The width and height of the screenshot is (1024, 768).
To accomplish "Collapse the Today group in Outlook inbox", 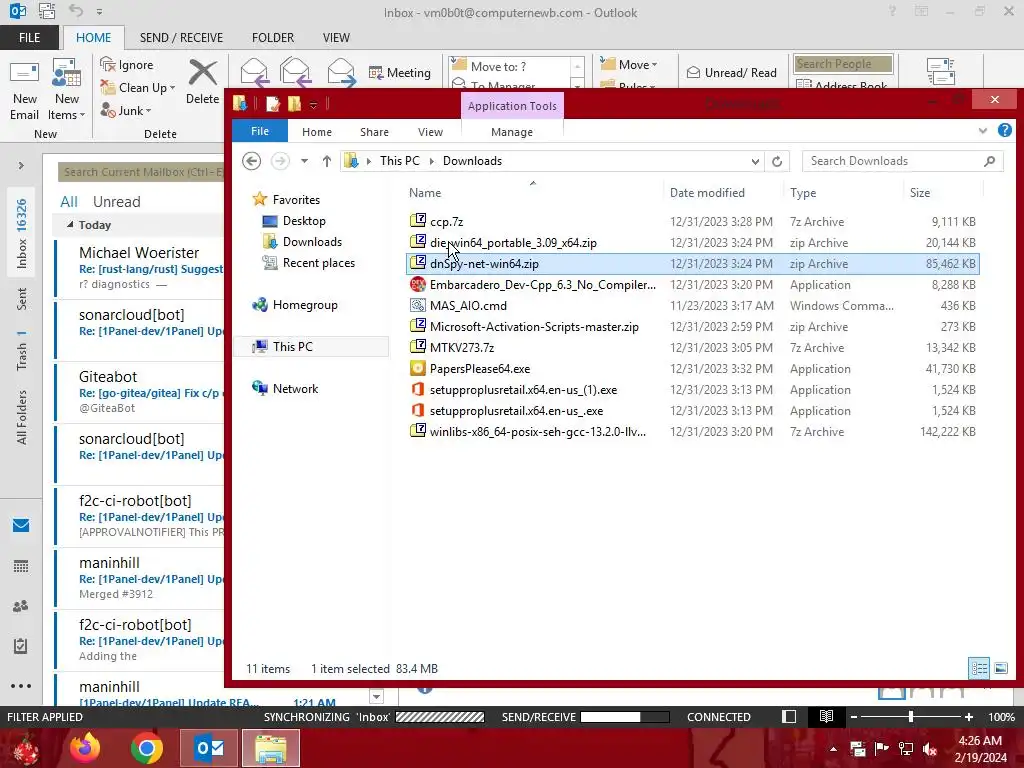I will [x=71, y=225].
